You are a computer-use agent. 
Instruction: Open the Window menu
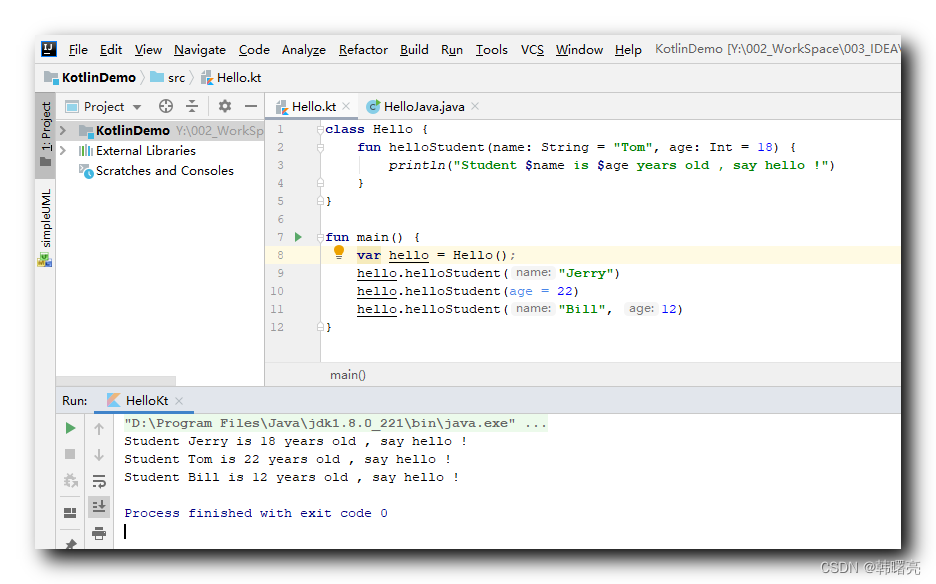579,50
